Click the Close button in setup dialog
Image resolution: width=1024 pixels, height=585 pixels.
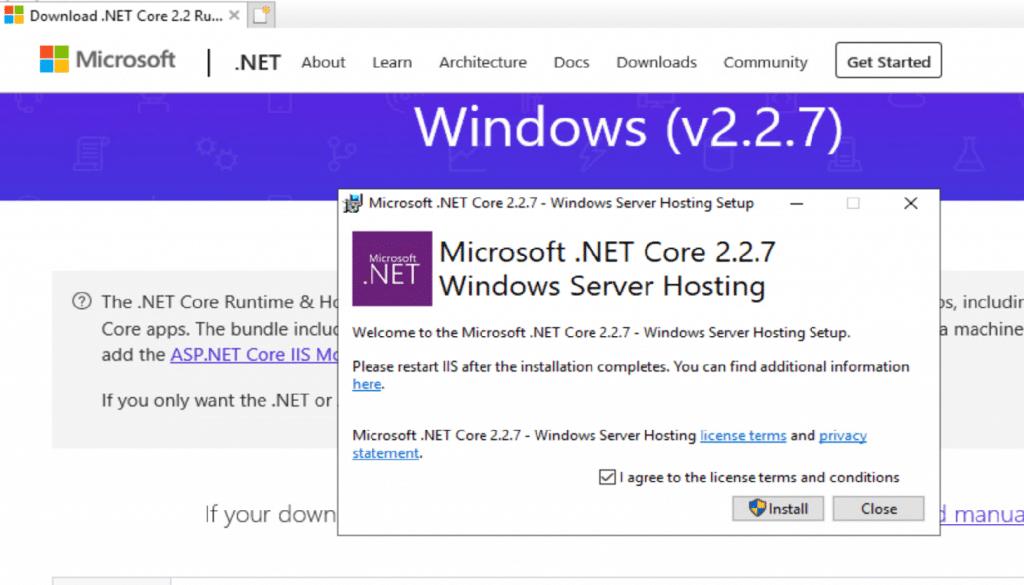[878, 509]
